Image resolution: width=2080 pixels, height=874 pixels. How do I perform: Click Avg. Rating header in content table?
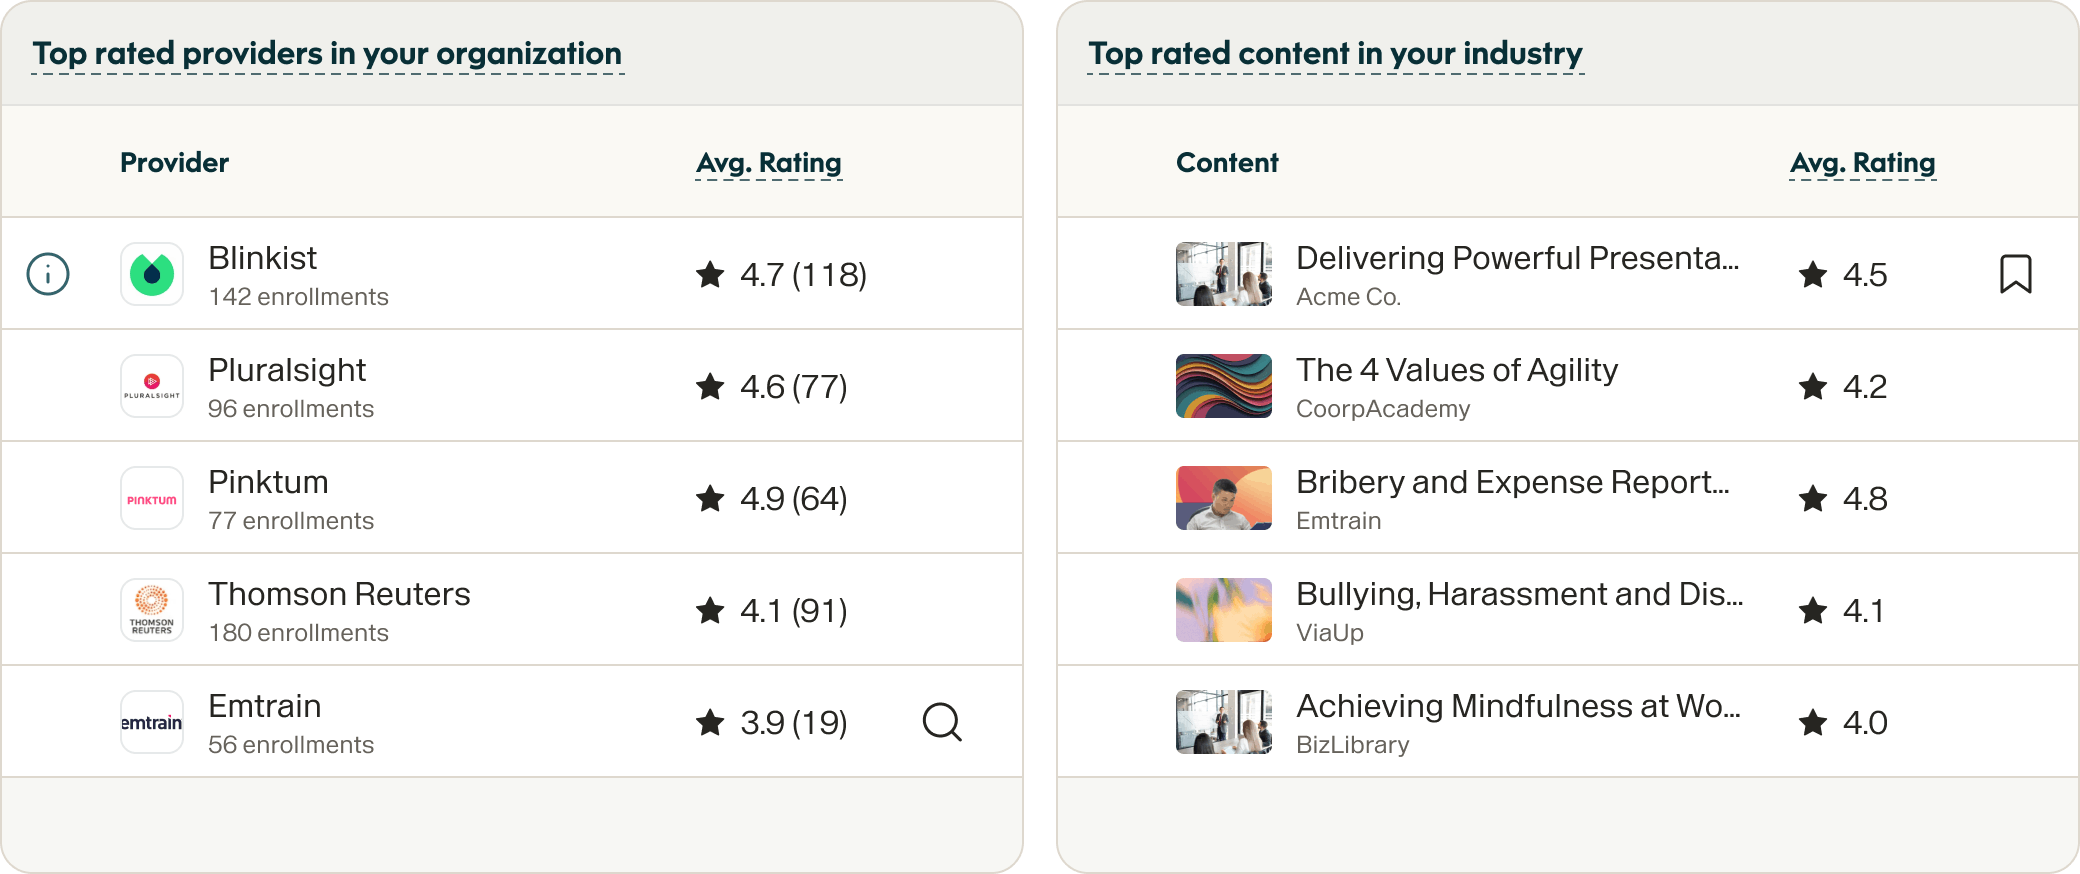(x=1863, y=162)
